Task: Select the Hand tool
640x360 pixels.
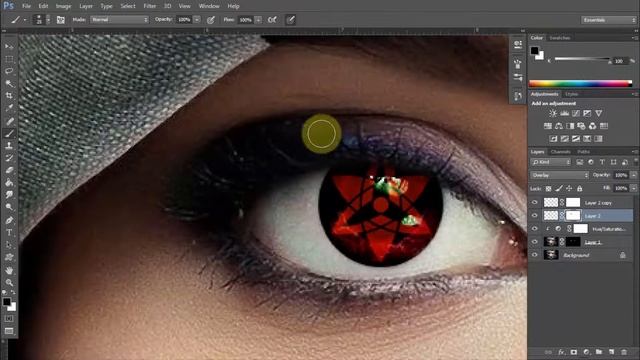Action: coord(9,270)
